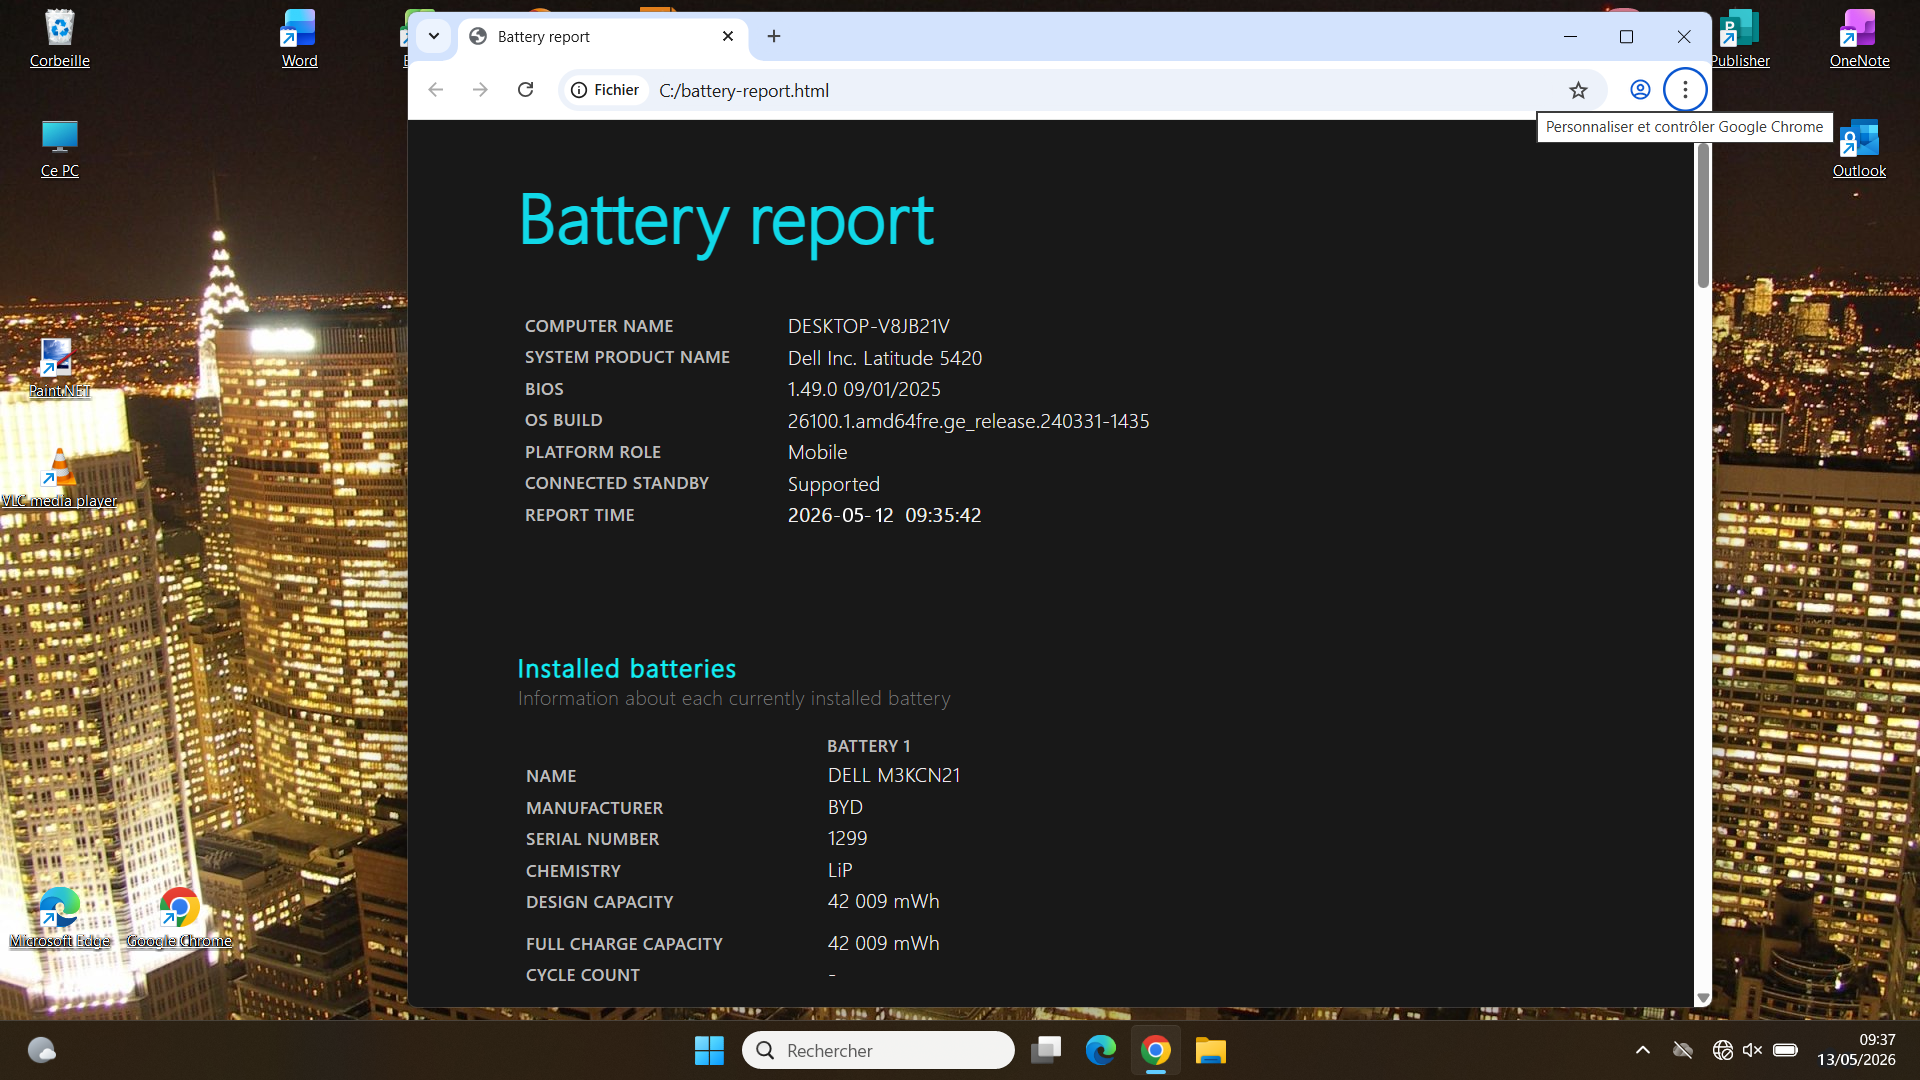The height and width of the screenshot is (1080, 1920).
Task: Click the Installed batteries heading
Action: point(627,668)
